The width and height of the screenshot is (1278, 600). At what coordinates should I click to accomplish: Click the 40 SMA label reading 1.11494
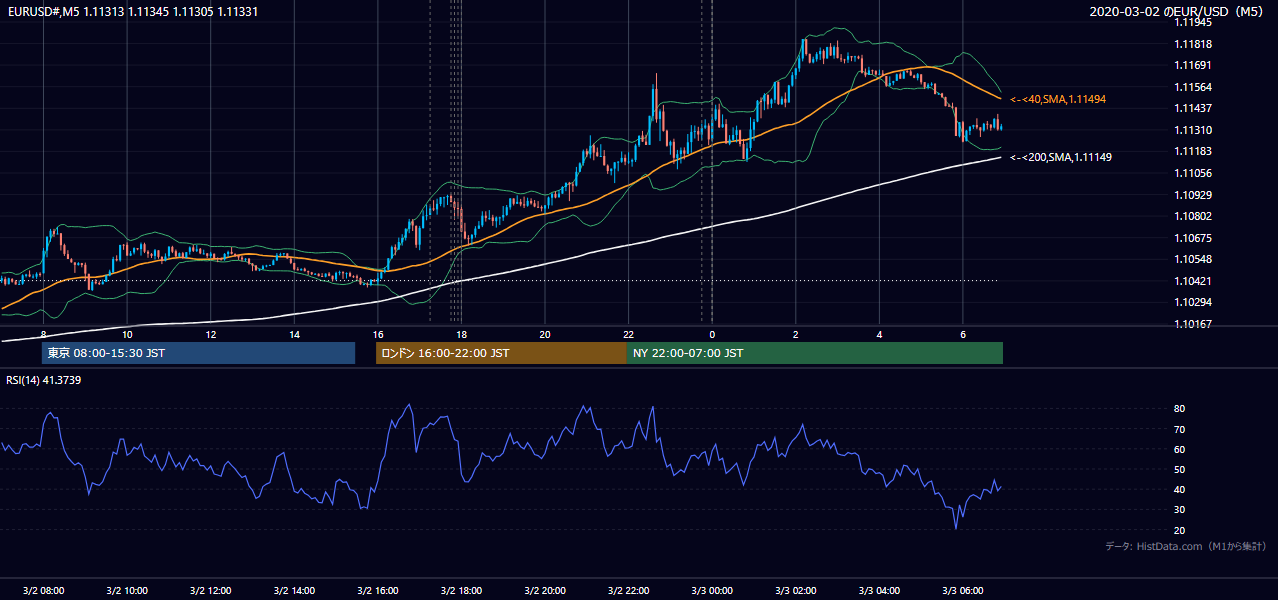coord(1057,100)
